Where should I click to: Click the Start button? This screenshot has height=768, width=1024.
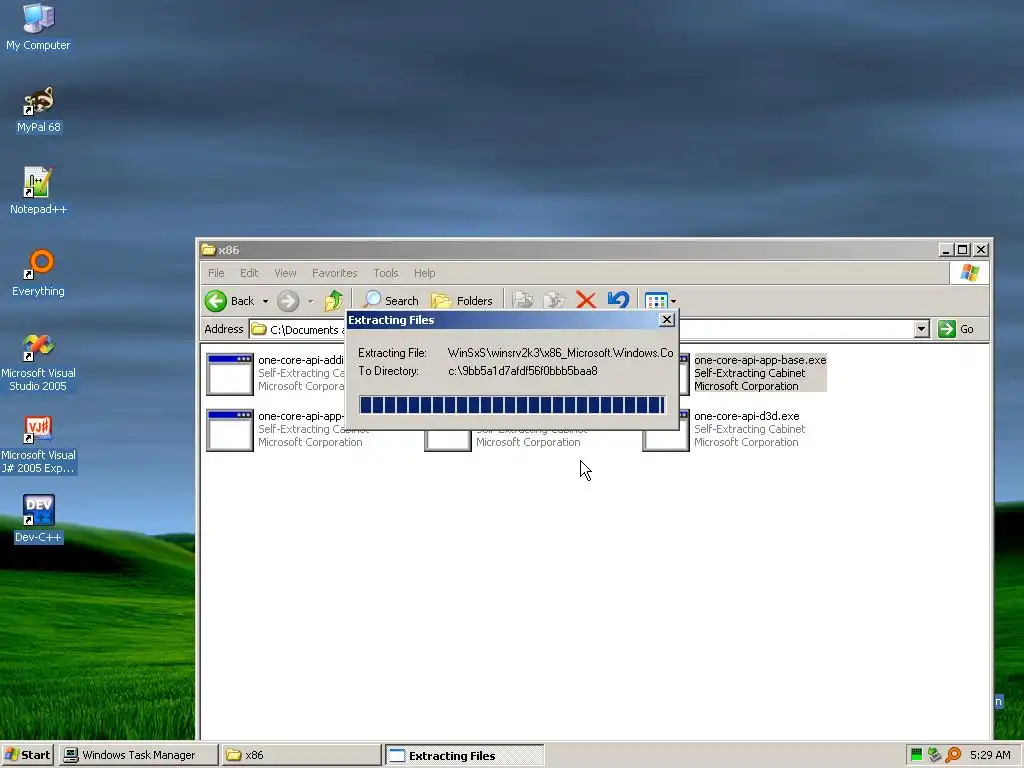click(x=27, y=755)
